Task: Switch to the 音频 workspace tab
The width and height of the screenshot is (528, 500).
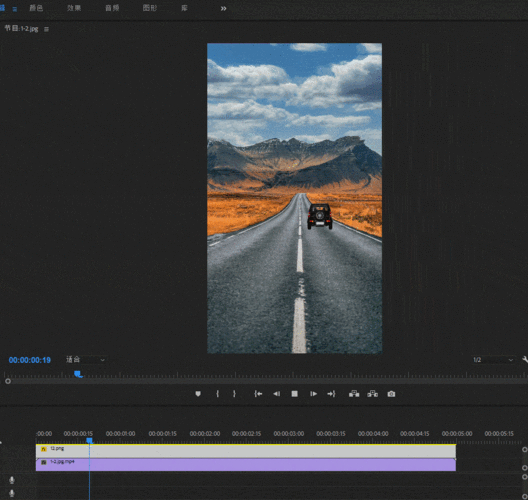Action: coord(112,8)
